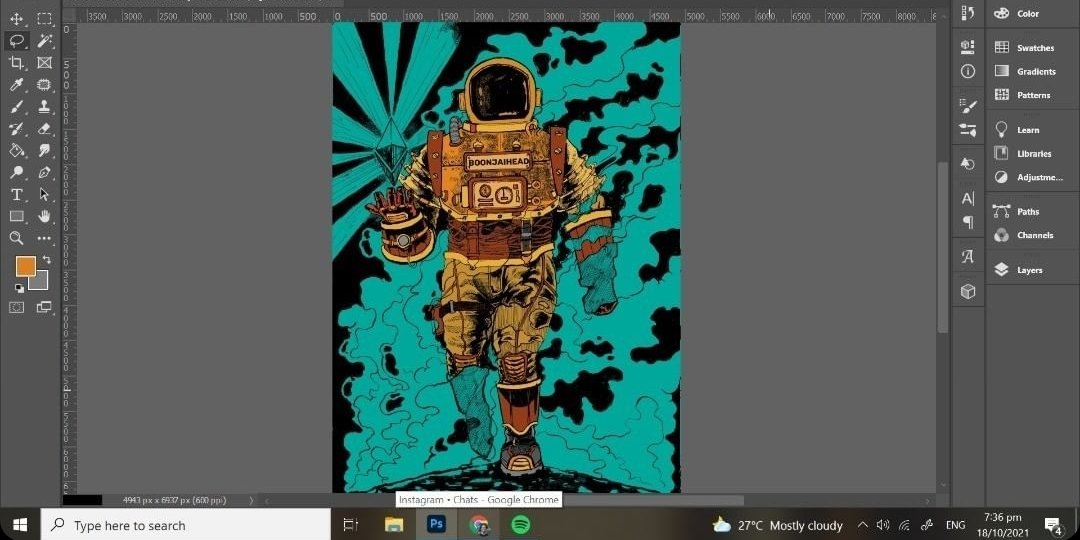The image size is (1080, 540).
Task: Open the Info panel icon
Action: tap(968, 72)
